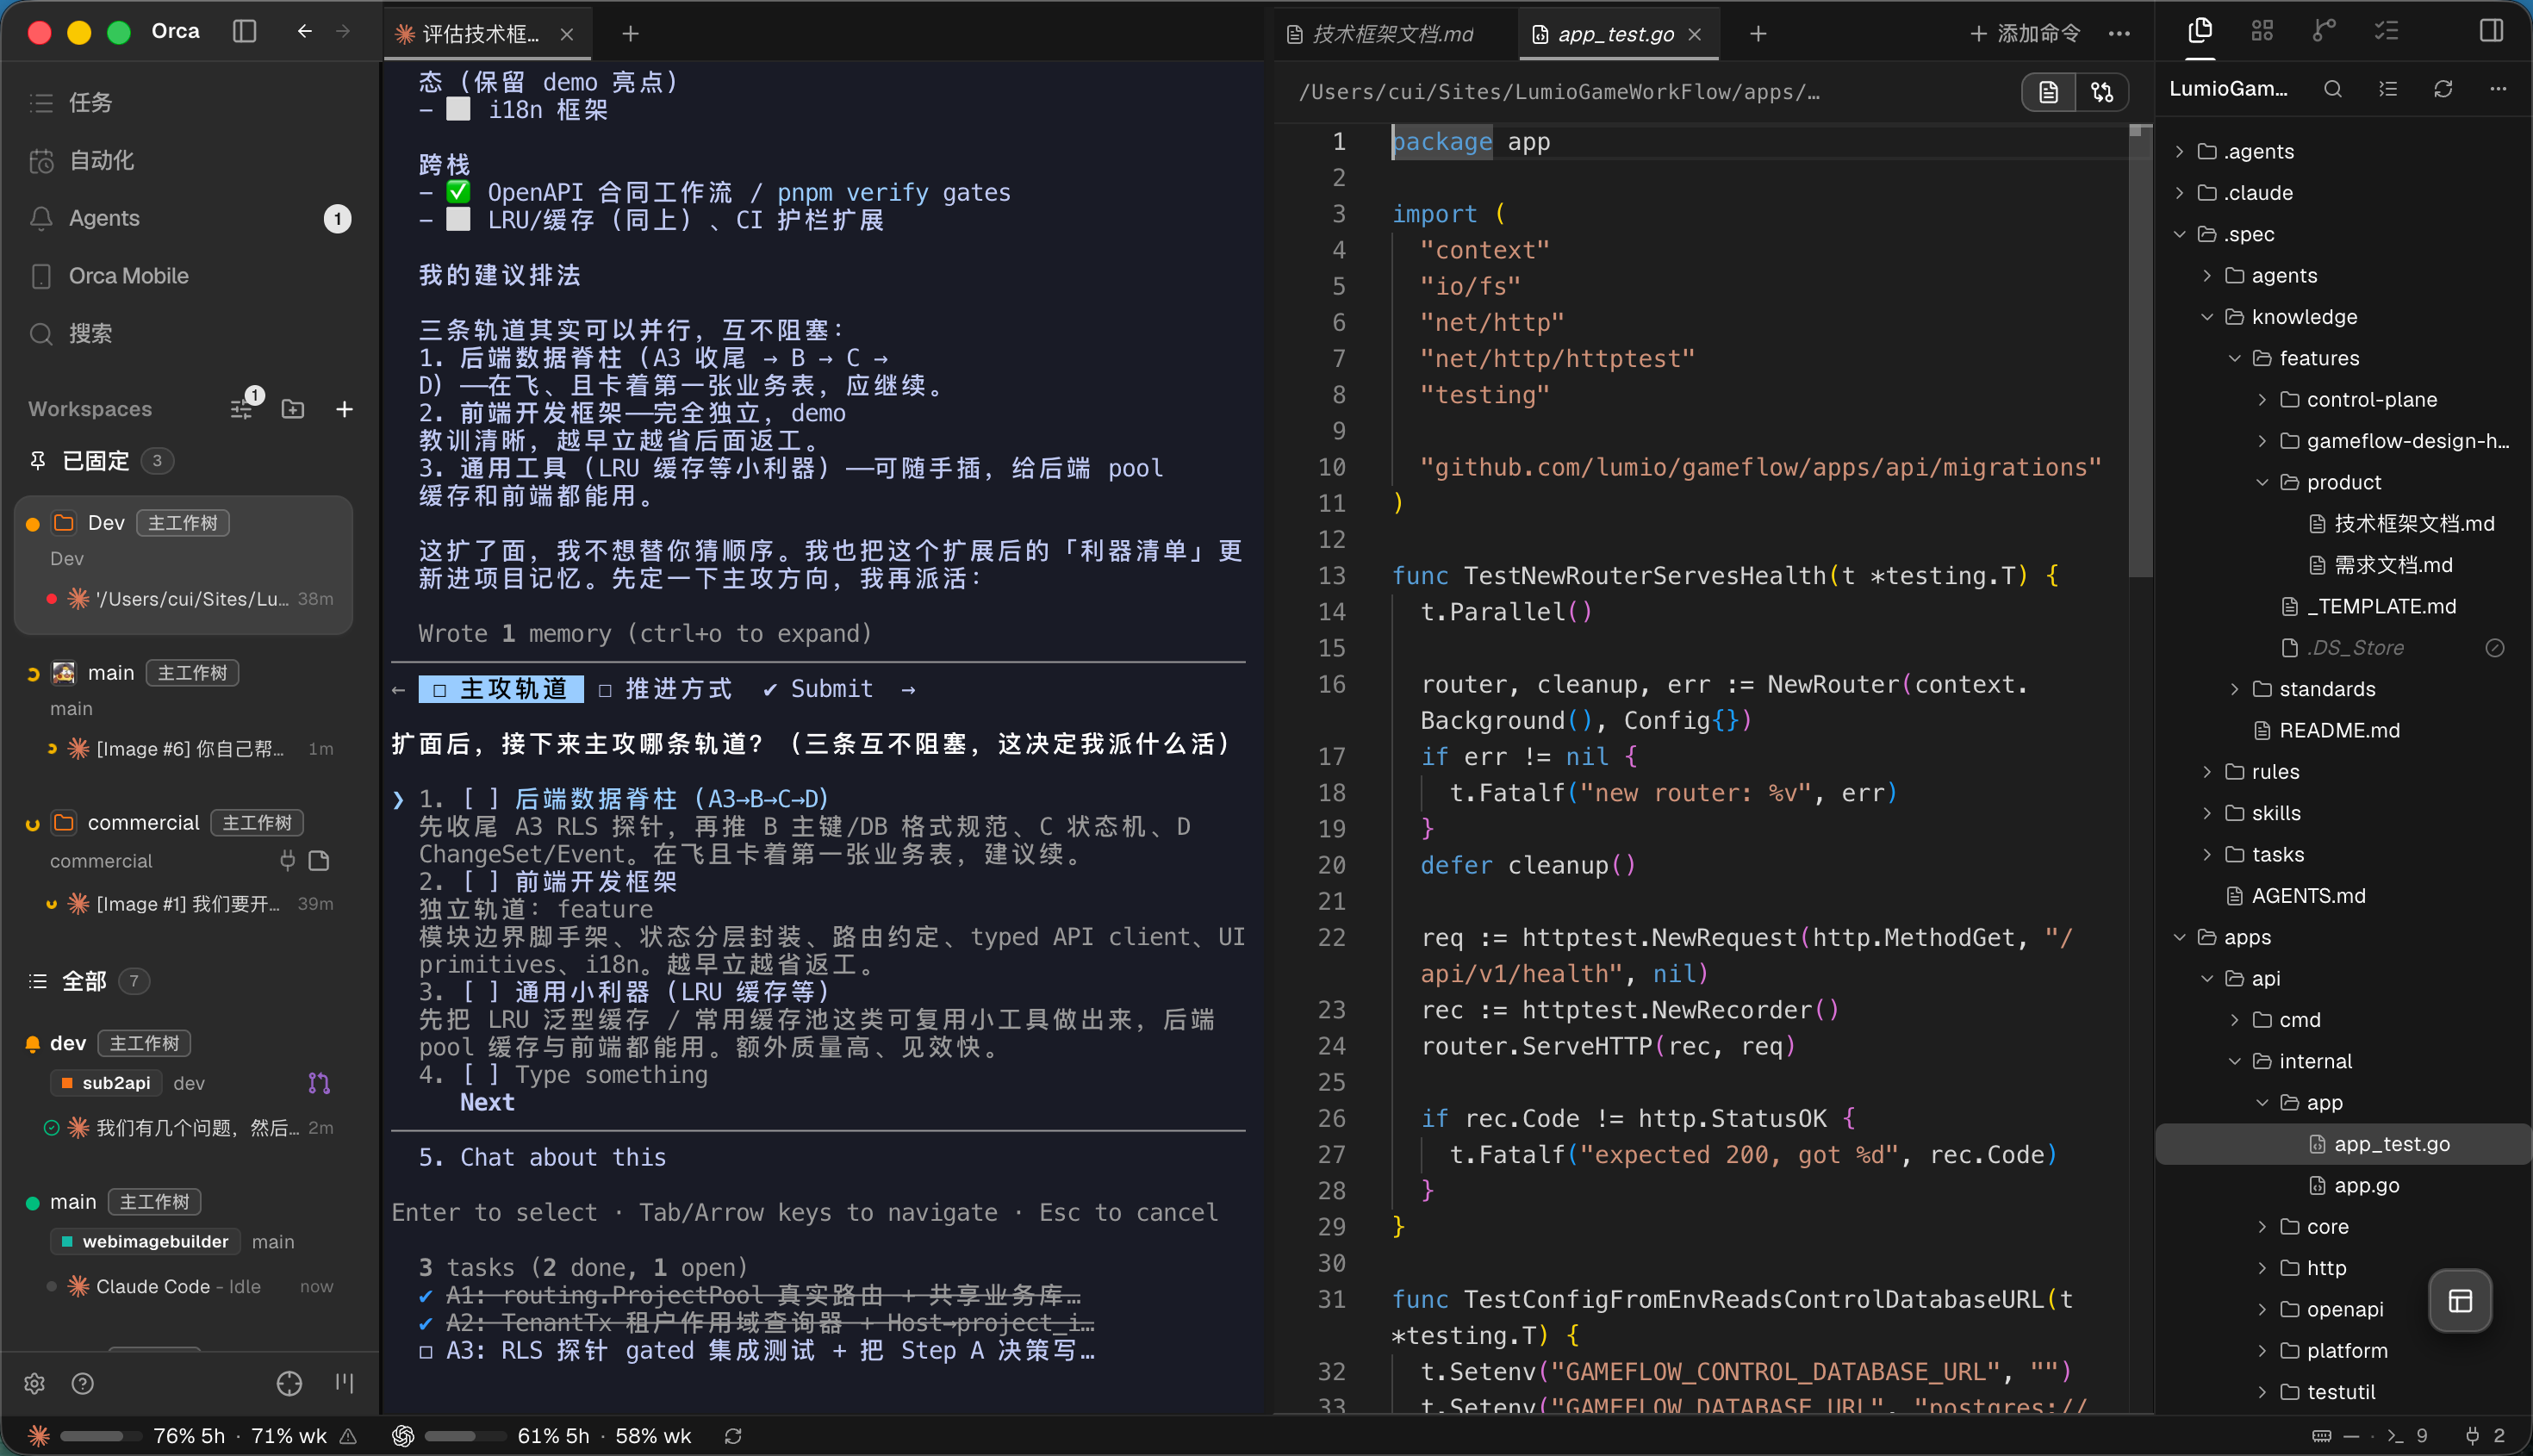Open explorer more actions menu
Image resolution: width=2533 pixels, height=1456 pixels.
2497,89
